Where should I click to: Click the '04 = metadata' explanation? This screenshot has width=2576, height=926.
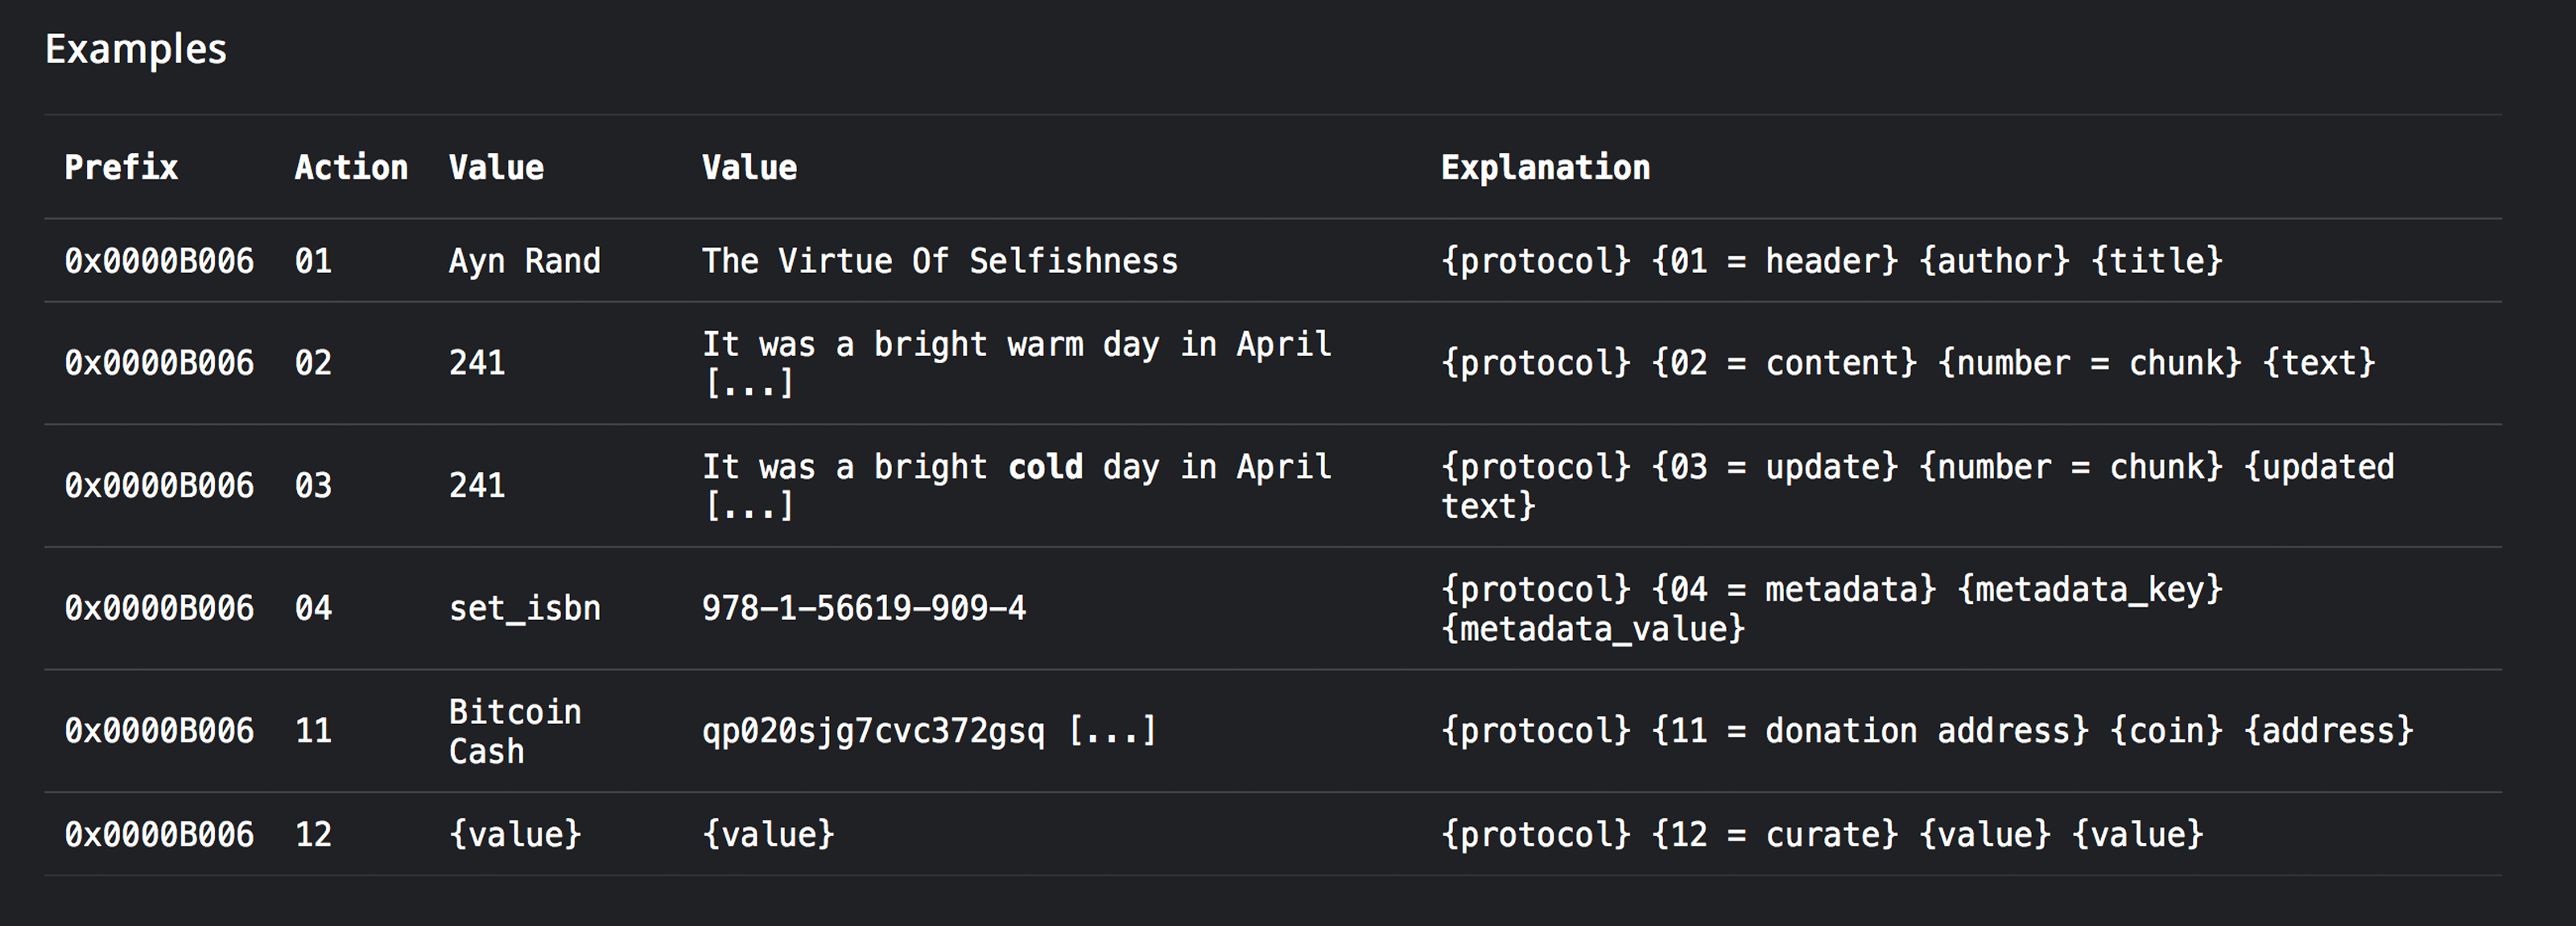pyautogui.click(x=1831, y=608)
